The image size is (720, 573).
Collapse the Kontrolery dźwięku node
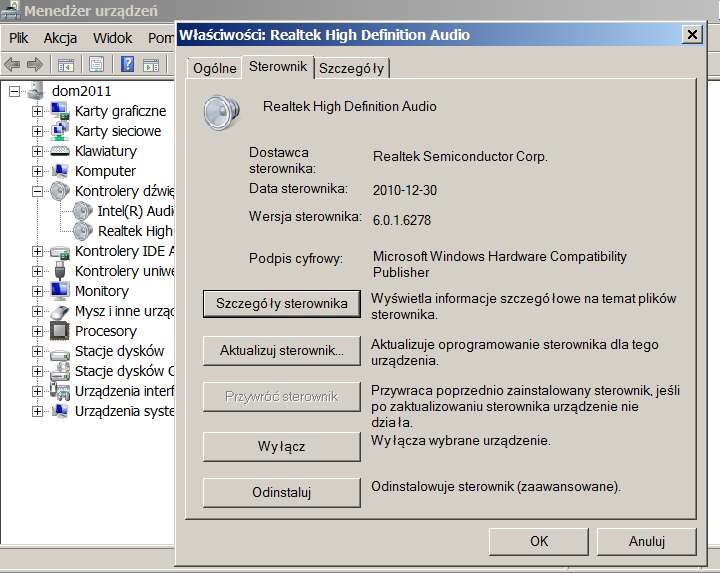point(38,191)
